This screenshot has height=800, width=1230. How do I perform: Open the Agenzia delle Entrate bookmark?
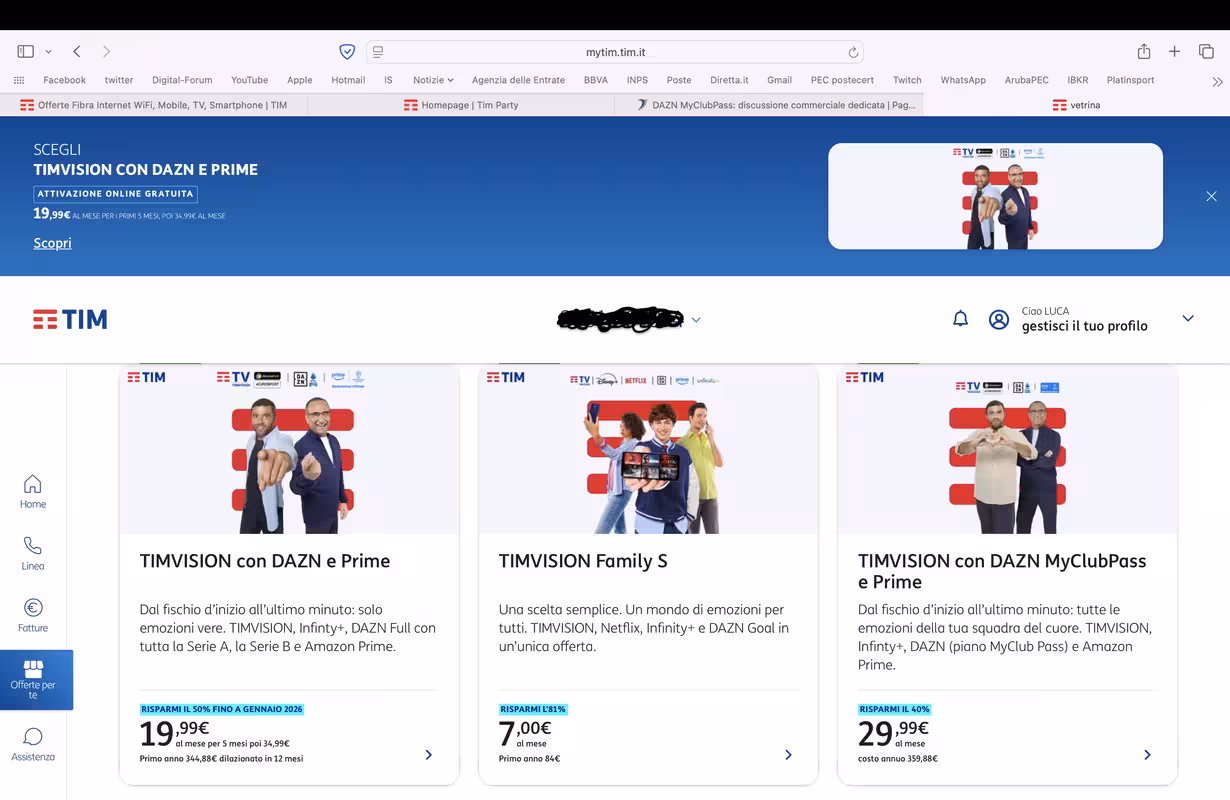tap(518, 80)
